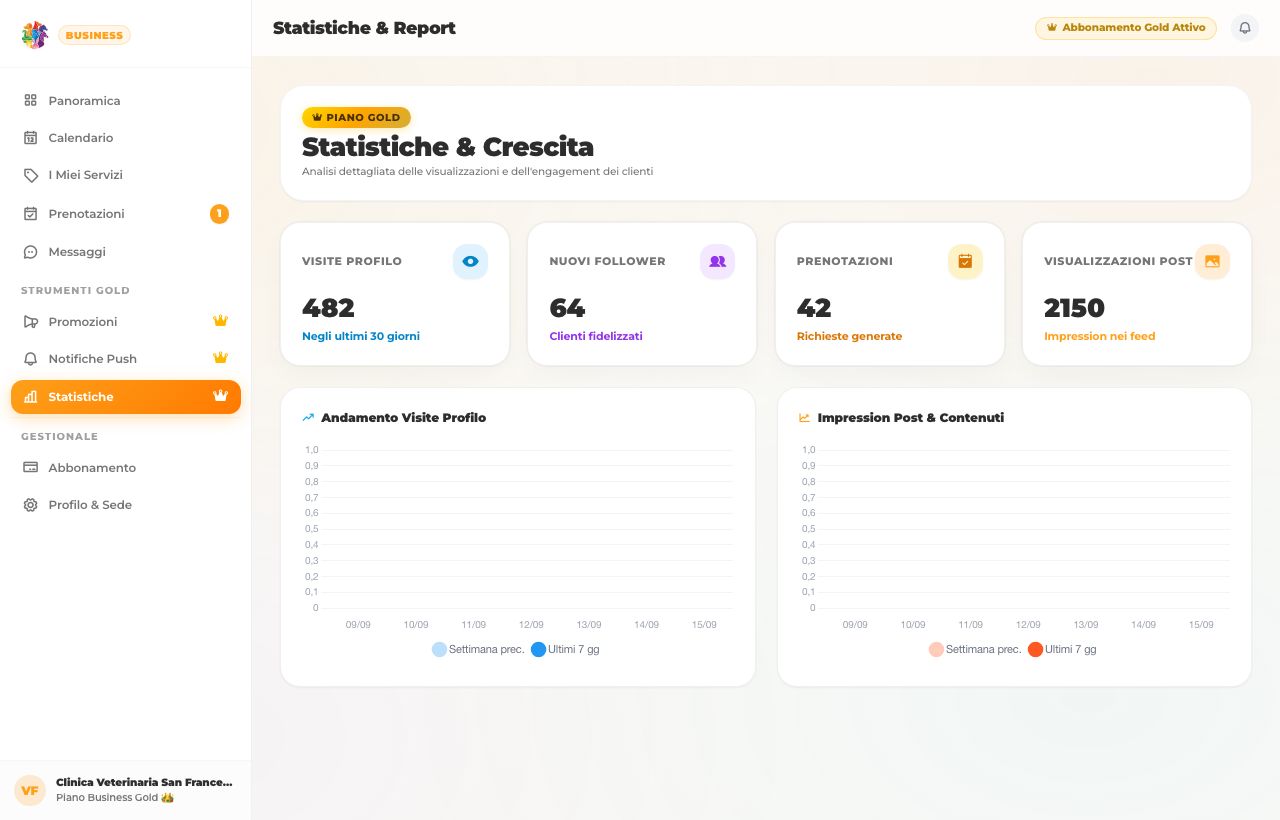Click the BUSINESS badge next to logo

tap(94, 35)
